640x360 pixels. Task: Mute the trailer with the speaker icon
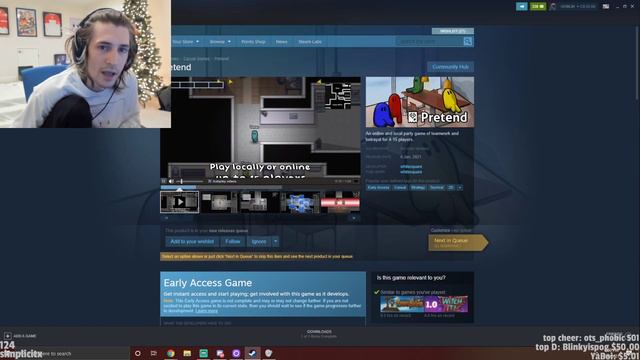point(171,181)
